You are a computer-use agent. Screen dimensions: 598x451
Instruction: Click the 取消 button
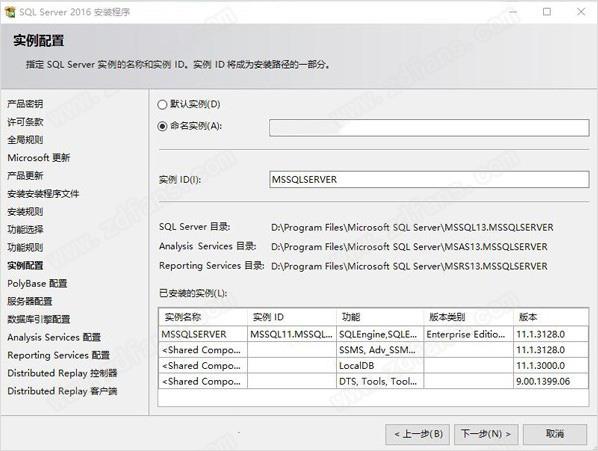[555, 434]
